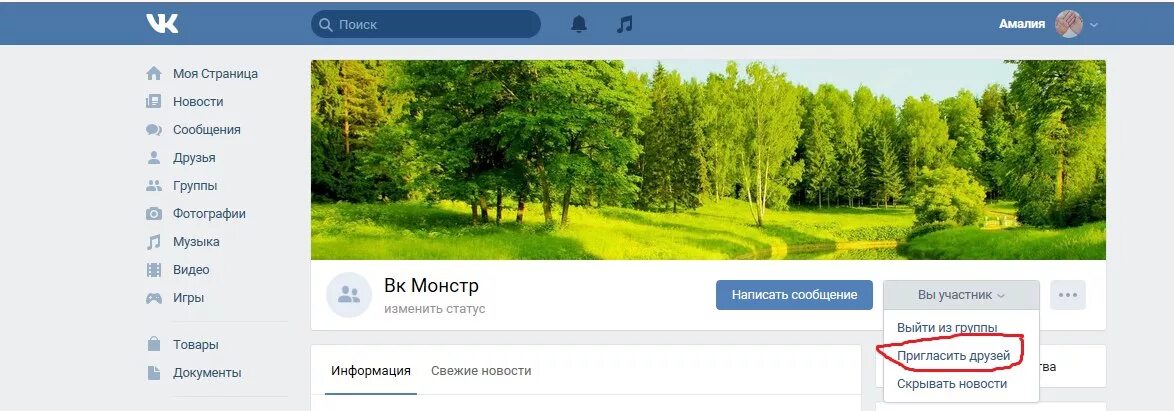Click the group avatar placeholder icon
Viewport: 1174px width, 411px height.
tap(349, 295)
